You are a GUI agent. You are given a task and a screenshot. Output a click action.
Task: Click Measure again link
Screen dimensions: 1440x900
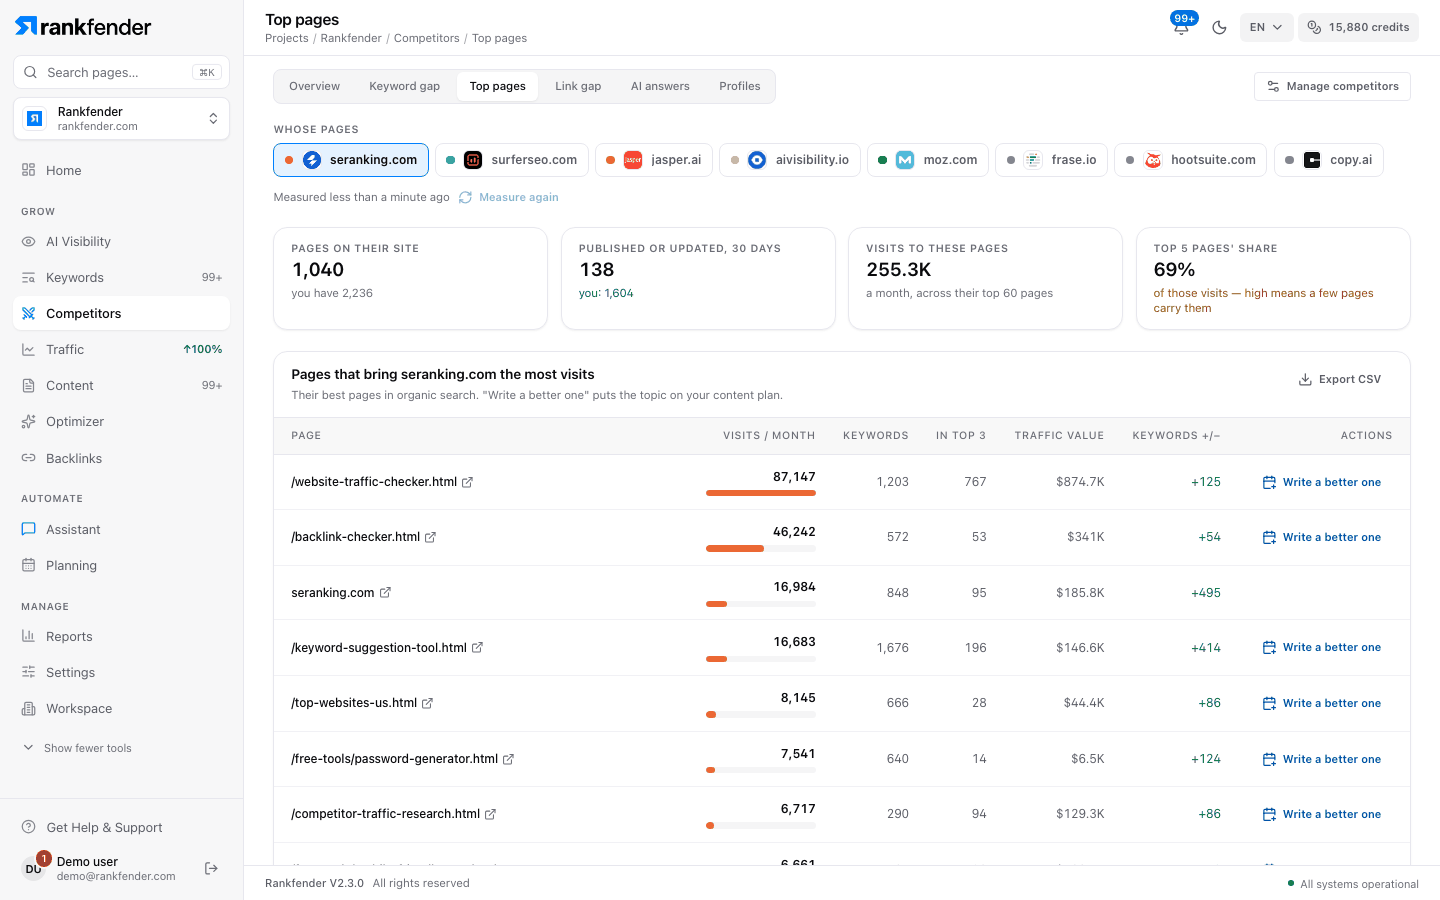click(509, 197)
